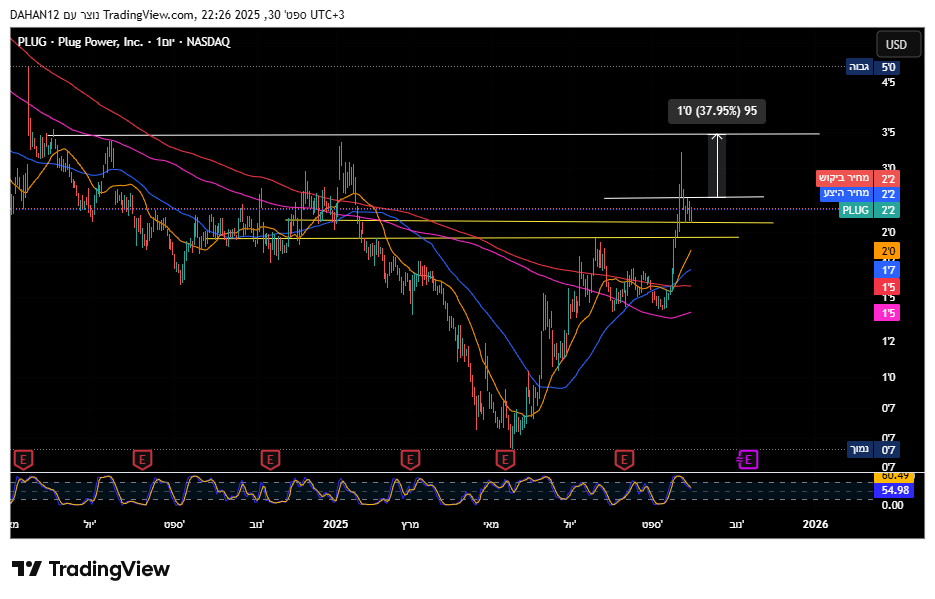Click the earnings marker above the מרץ label

(410, 460)
